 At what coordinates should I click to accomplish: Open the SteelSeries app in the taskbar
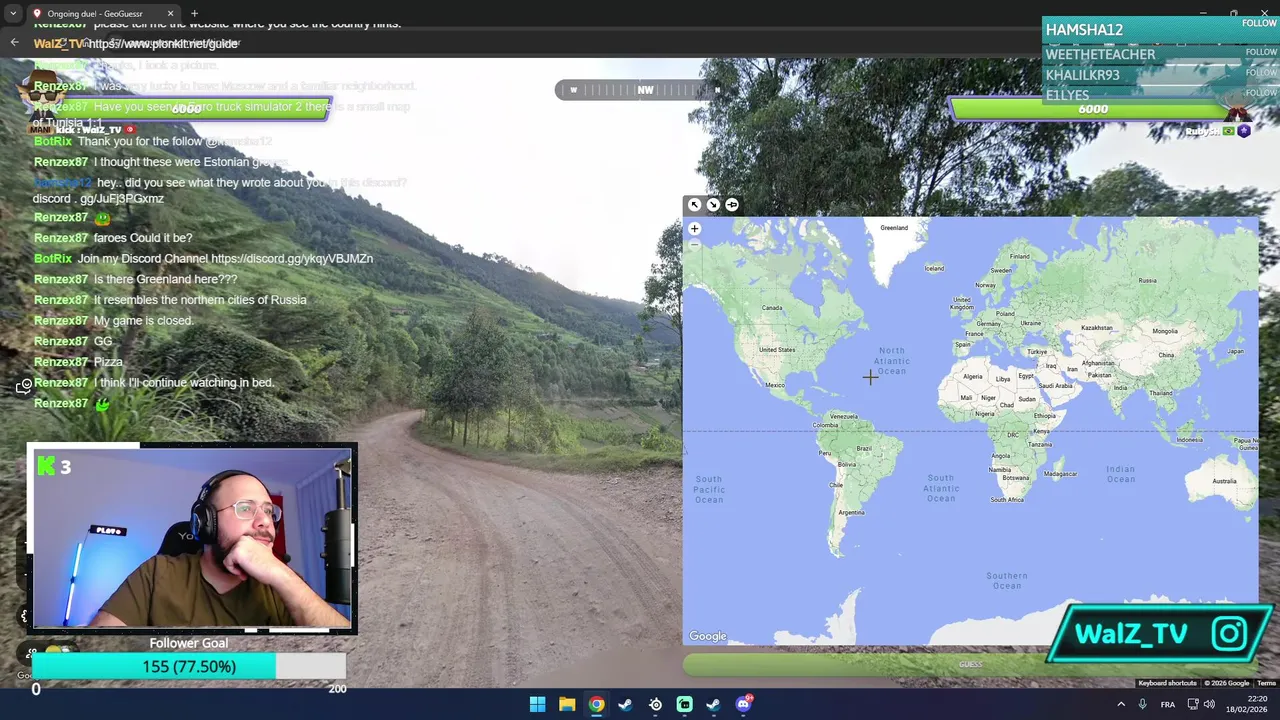click(x=655, y=704)
